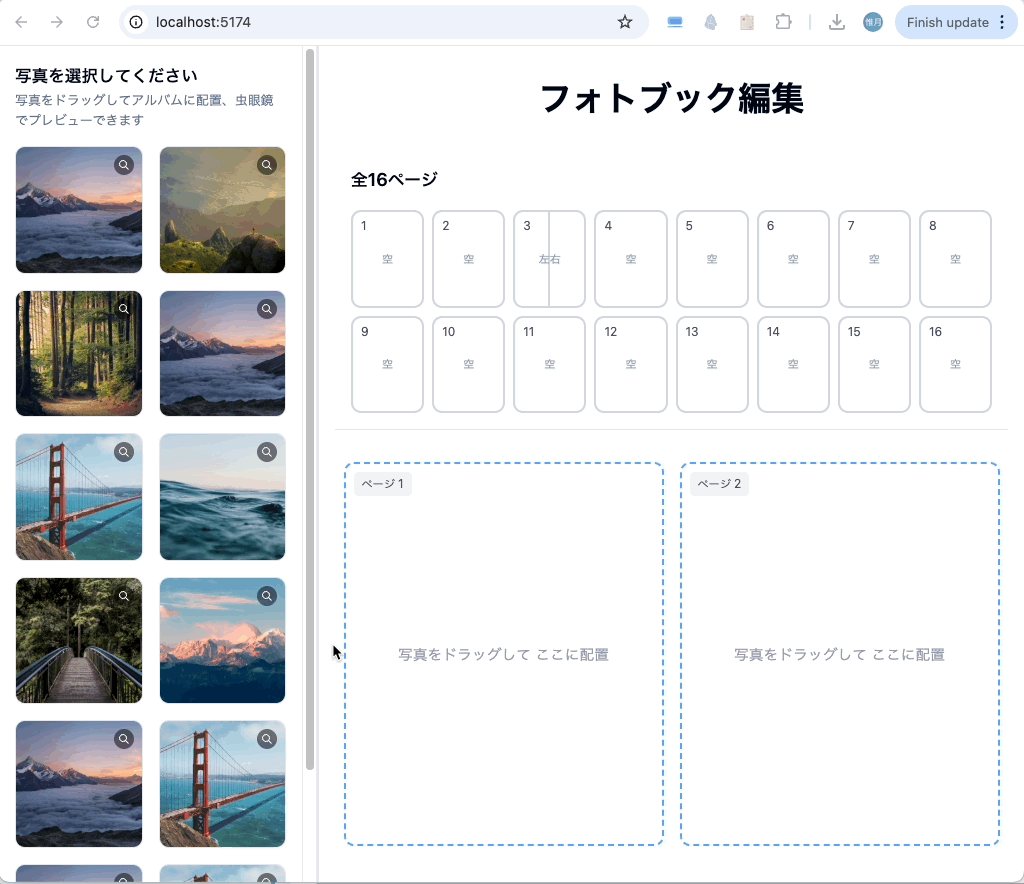Select page 3 labeled 左右 in the page grid
This screenshot has width=1024, height=884.
(549, 258)
